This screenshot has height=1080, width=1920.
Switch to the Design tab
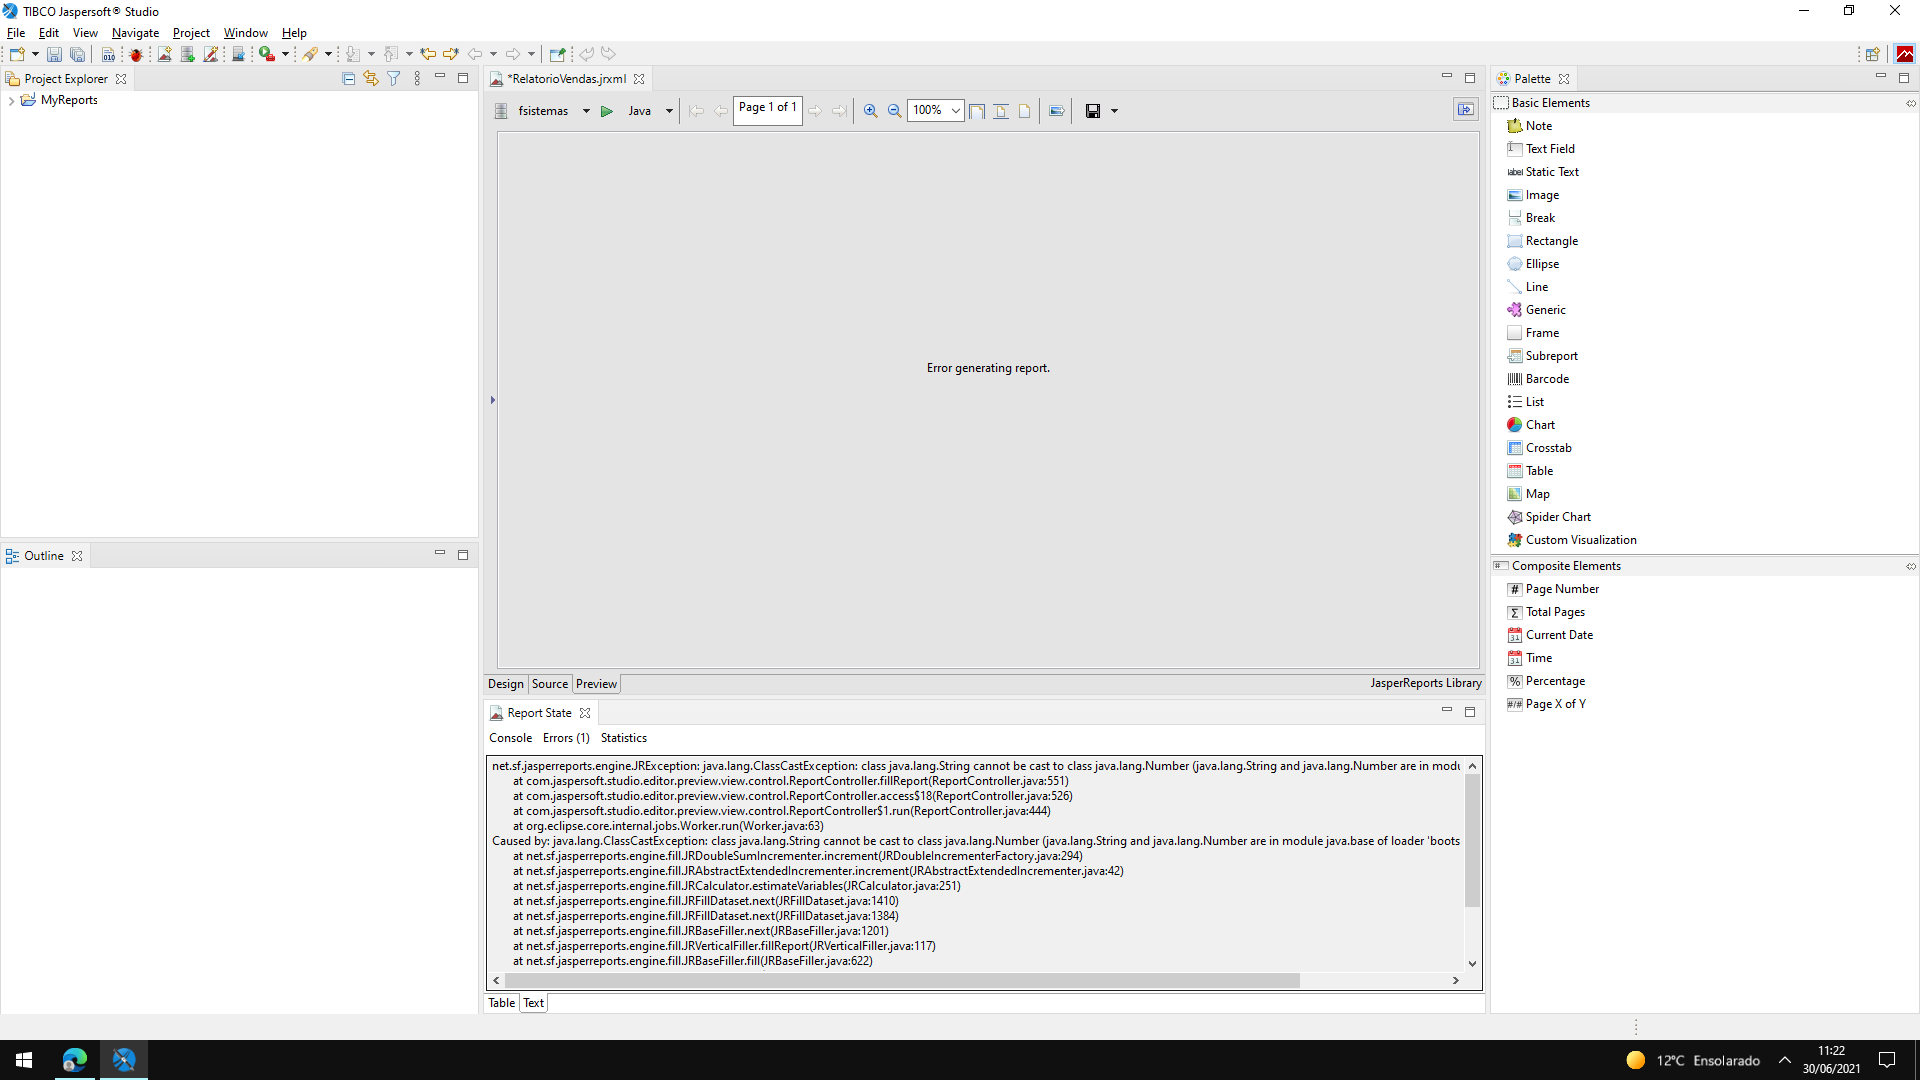point(505,684)
